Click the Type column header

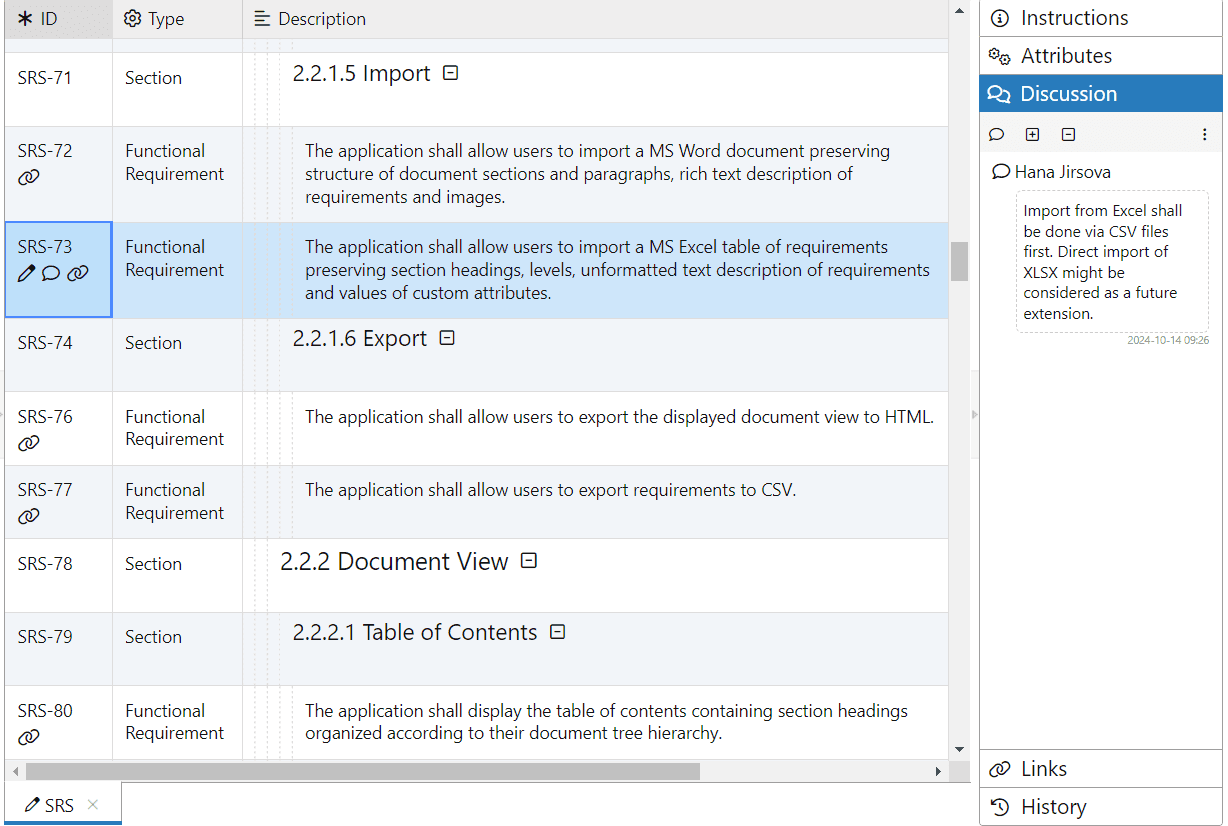177,19
